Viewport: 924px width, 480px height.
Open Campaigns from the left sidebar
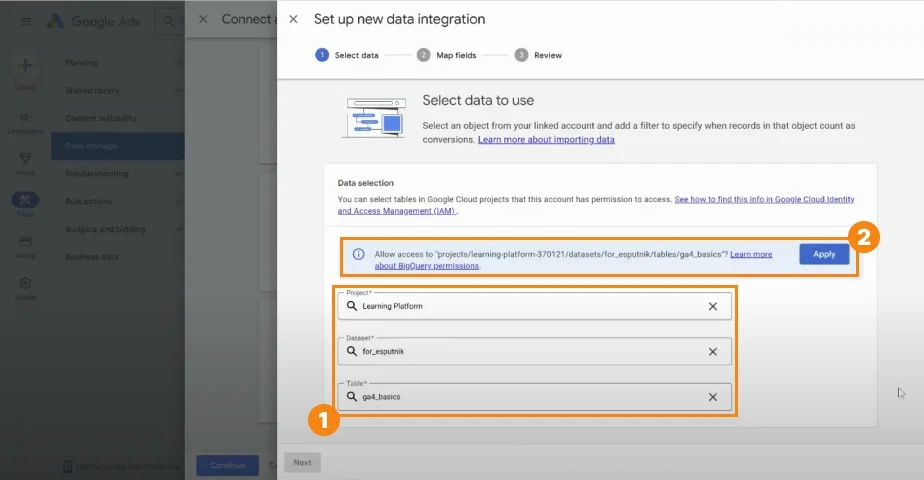25,123
